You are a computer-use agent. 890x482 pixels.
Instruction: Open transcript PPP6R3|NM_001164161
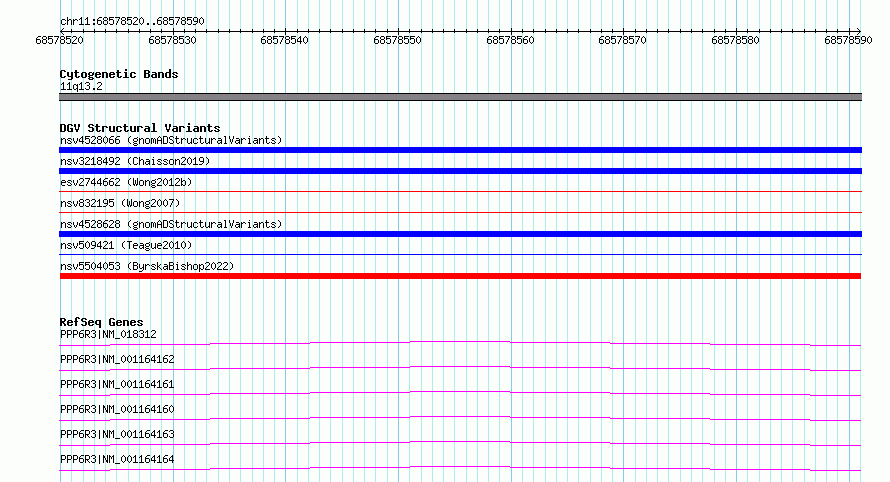tap(117, 384)
